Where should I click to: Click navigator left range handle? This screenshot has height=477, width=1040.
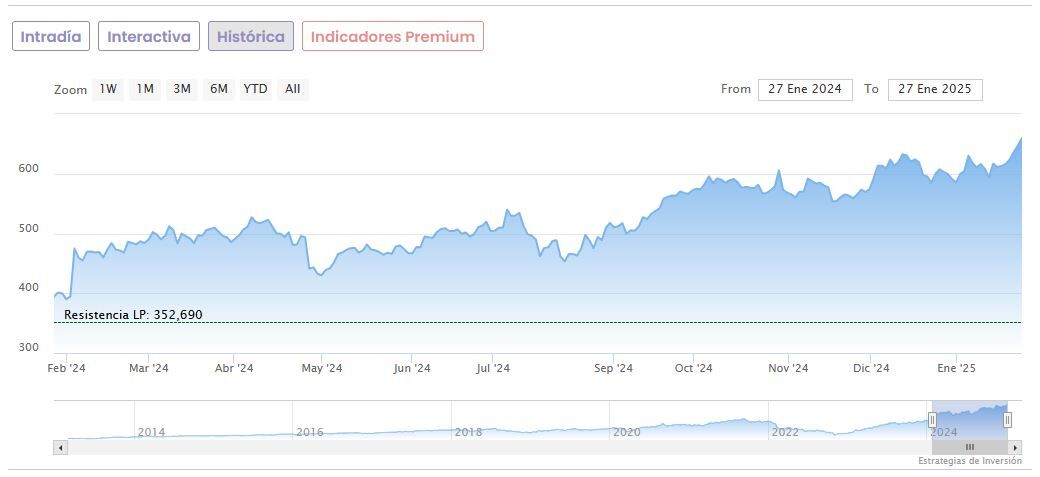[932, 420]
